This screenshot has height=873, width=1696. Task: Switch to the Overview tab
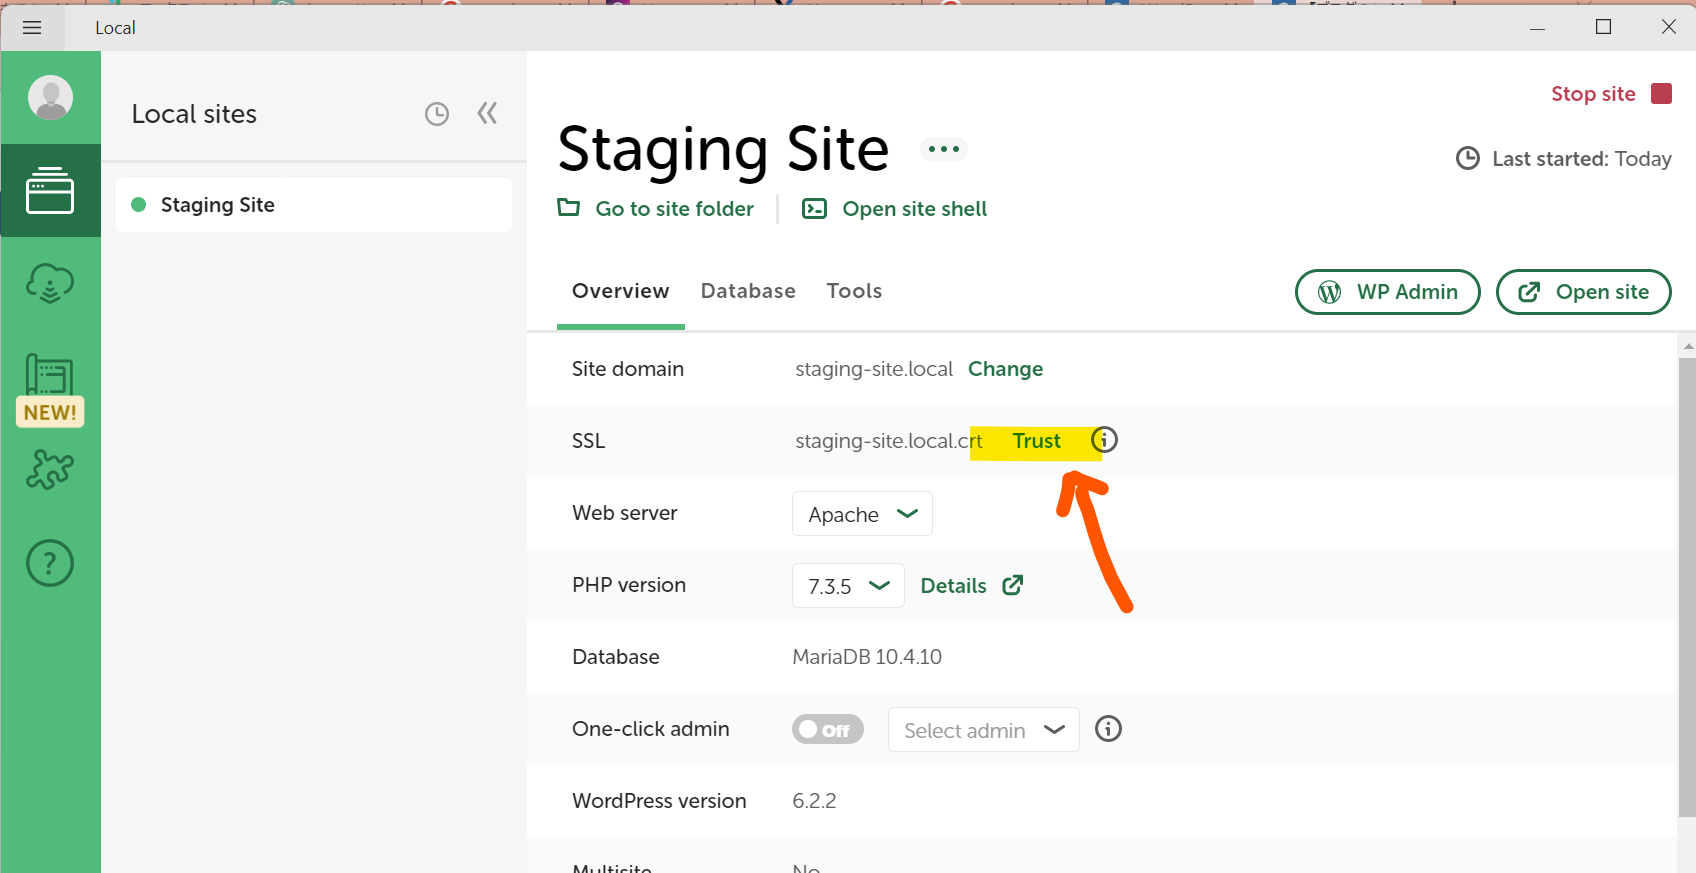click(620, 291)
